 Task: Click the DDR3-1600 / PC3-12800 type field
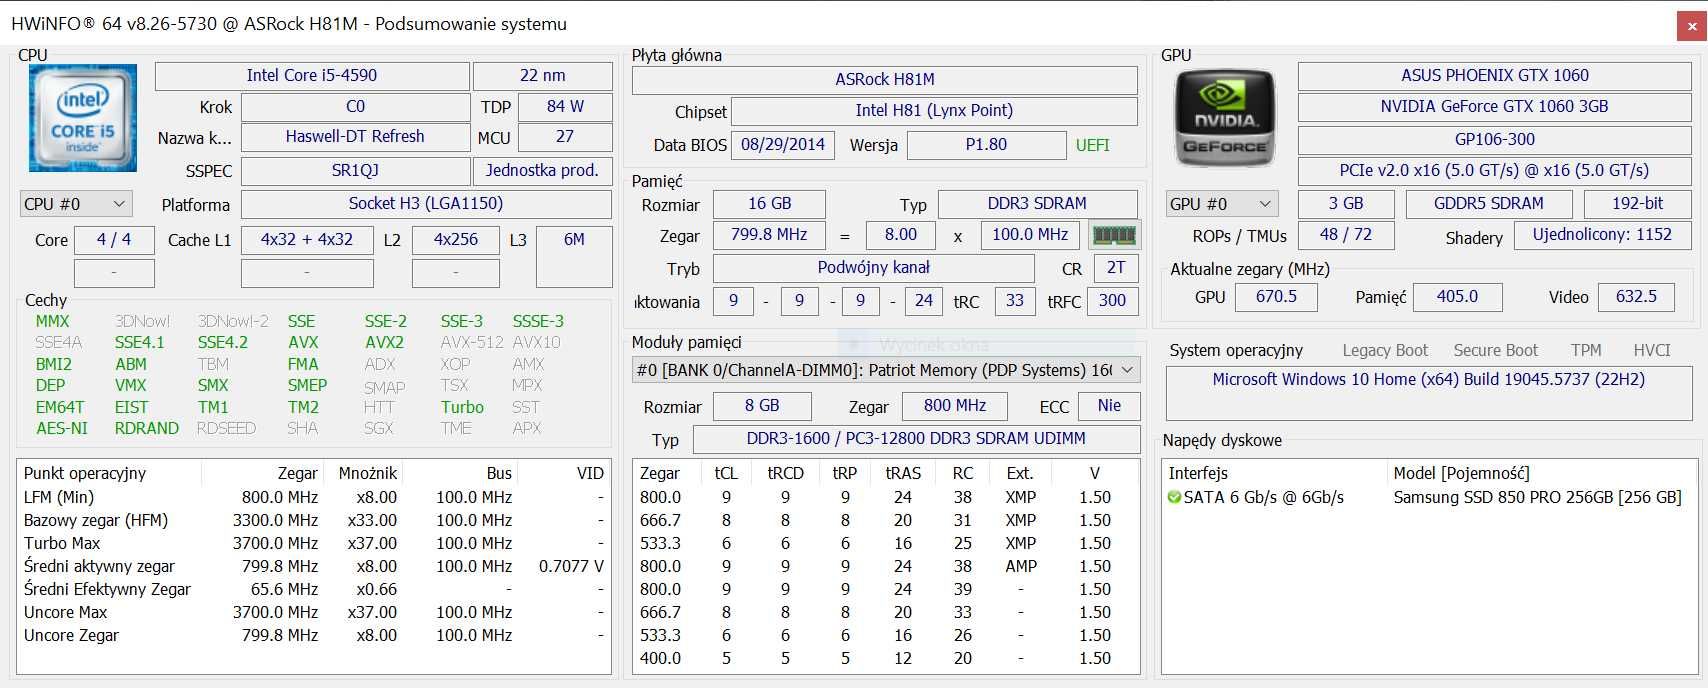click(916, 439)
